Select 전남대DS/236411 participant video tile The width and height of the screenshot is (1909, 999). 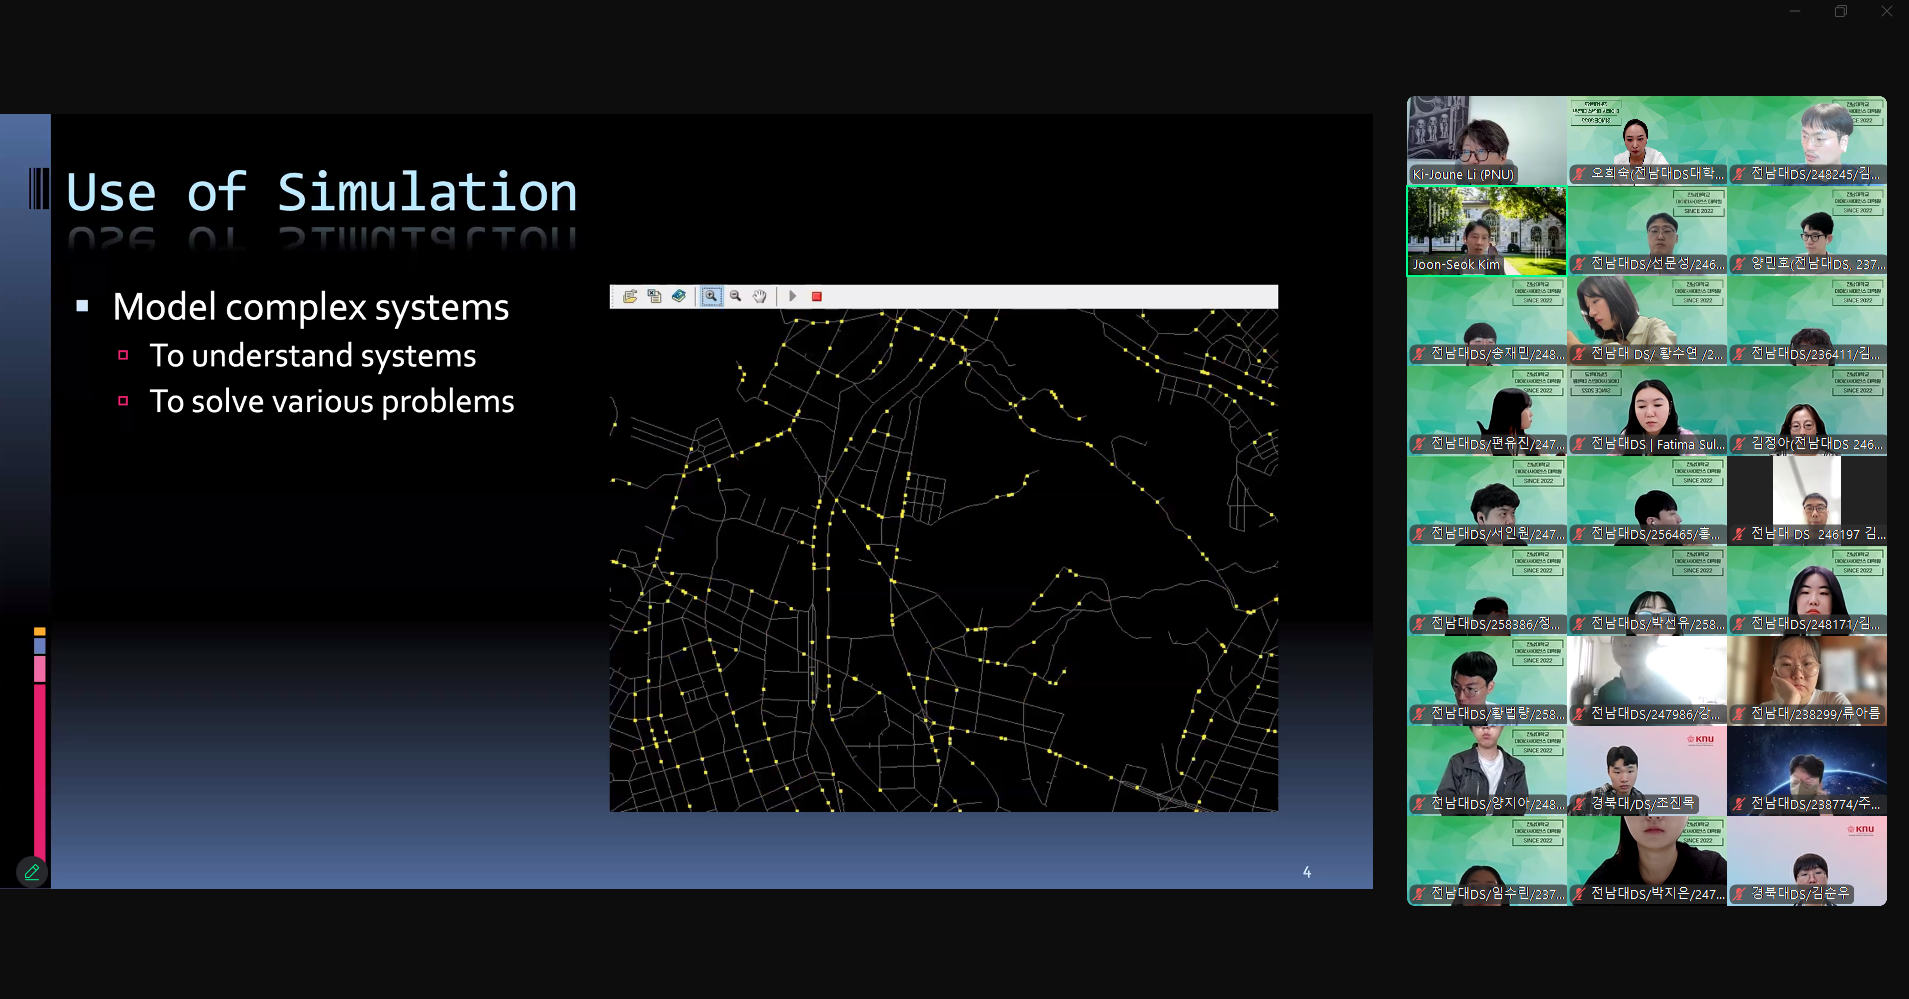pyautogui.click(x=1807, y=321)
